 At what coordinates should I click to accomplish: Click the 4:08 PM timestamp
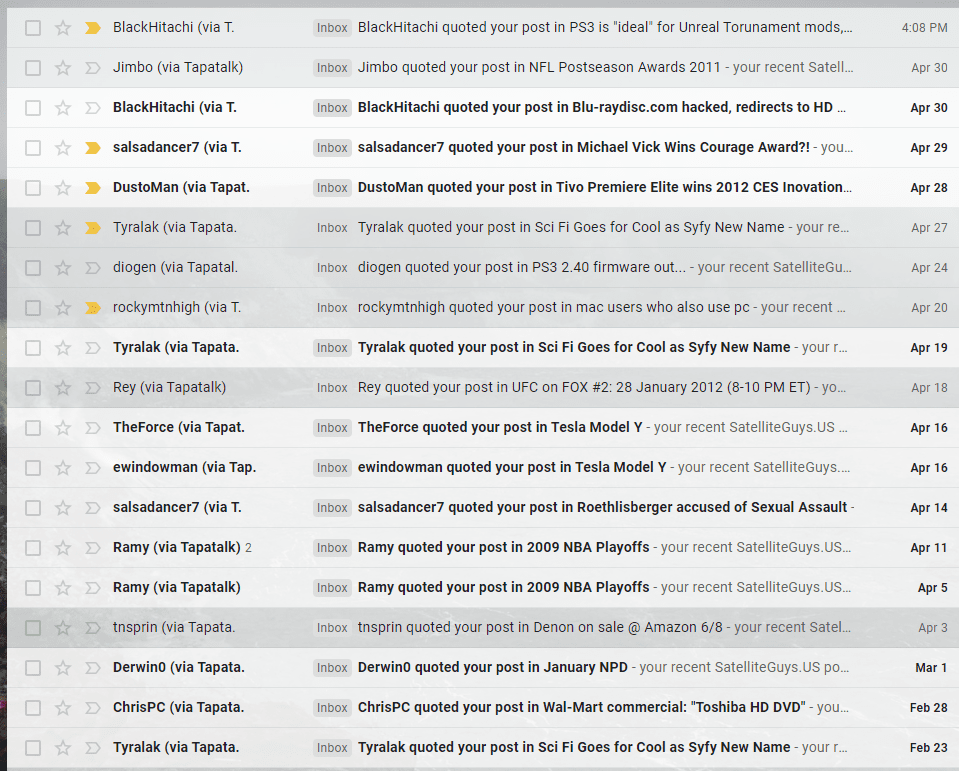click(924, 28)
